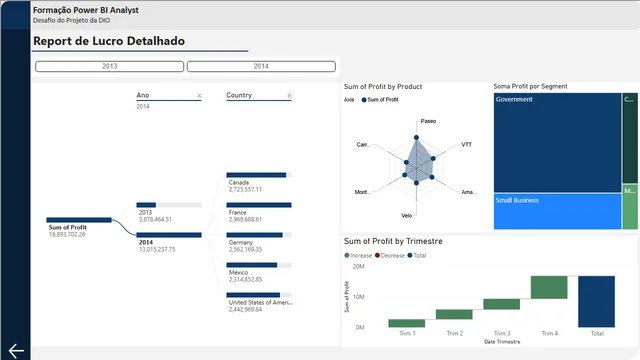Remove the Country level with its X
This screenshot has width=640, height=360.
pos(289,96)
